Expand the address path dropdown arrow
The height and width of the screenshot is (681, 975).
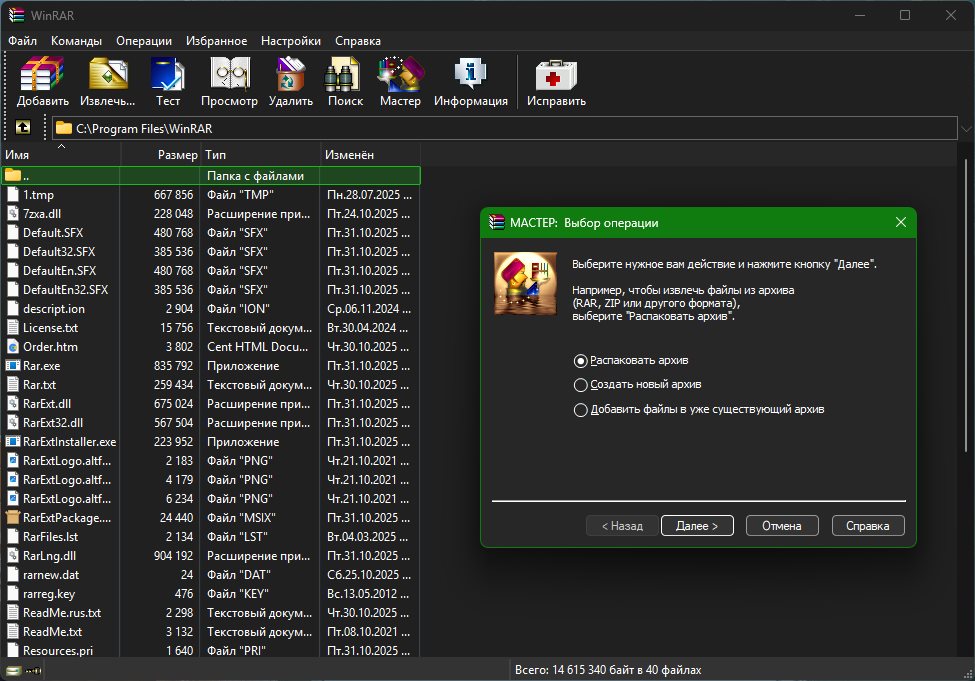[965, 129]
